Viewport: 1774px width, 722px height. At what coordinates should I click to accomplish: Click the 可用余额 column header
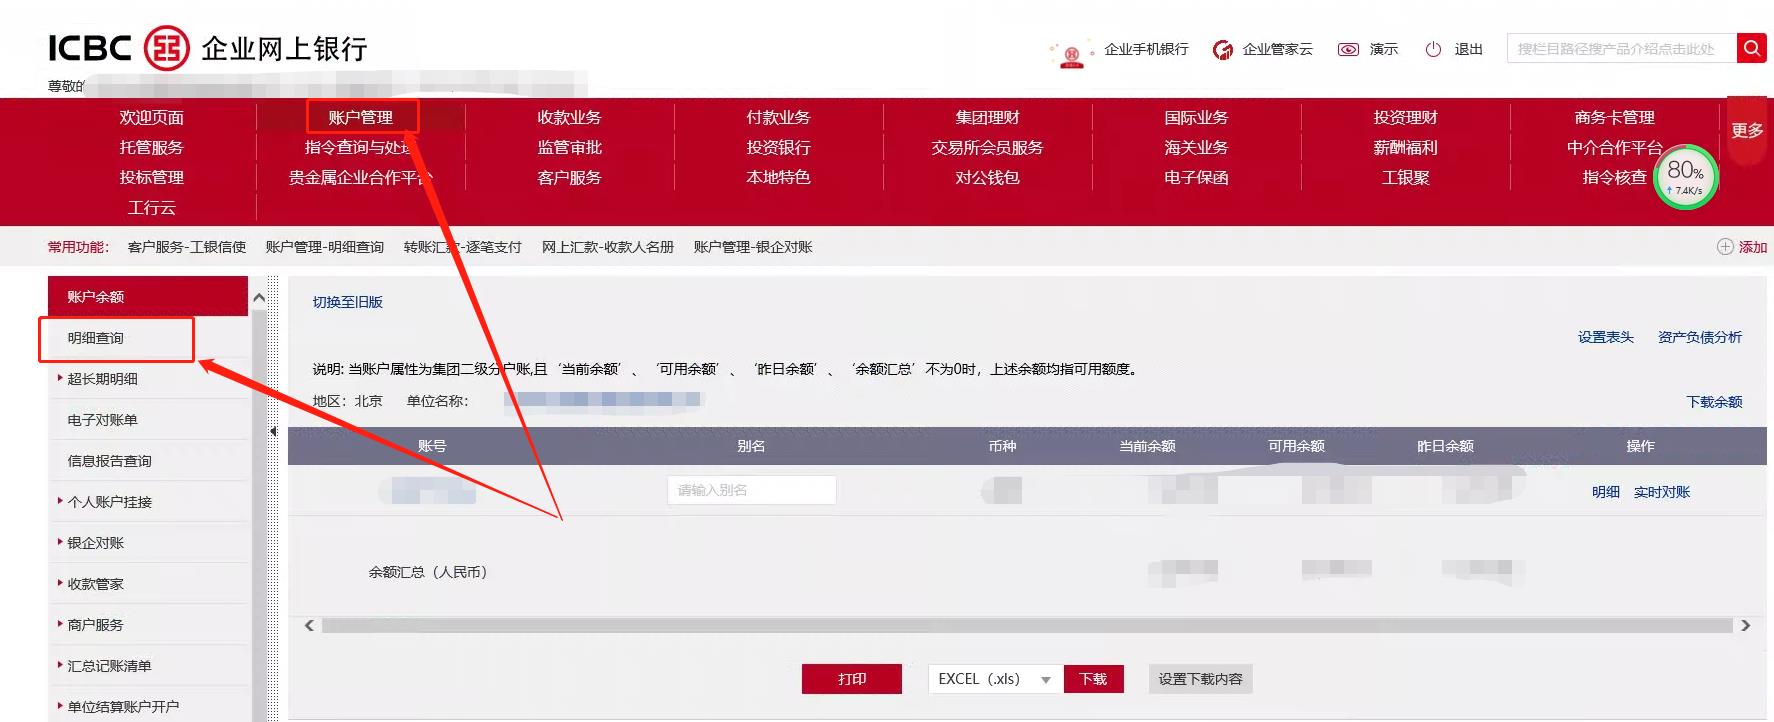click(x=1296, y=446)
